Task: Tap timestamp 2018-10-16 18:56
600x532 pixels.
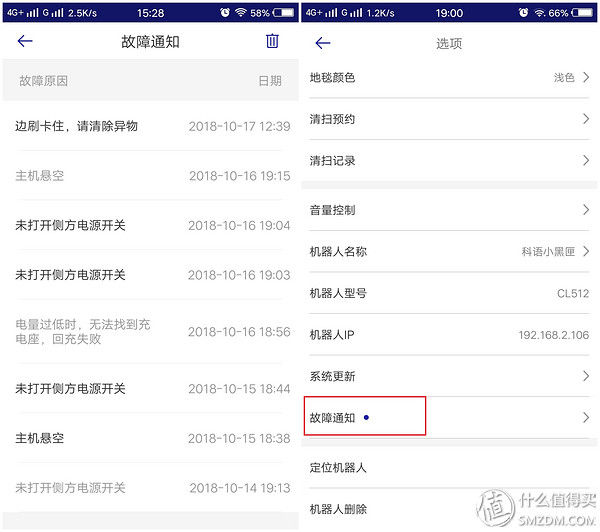Action: point(240,332)
